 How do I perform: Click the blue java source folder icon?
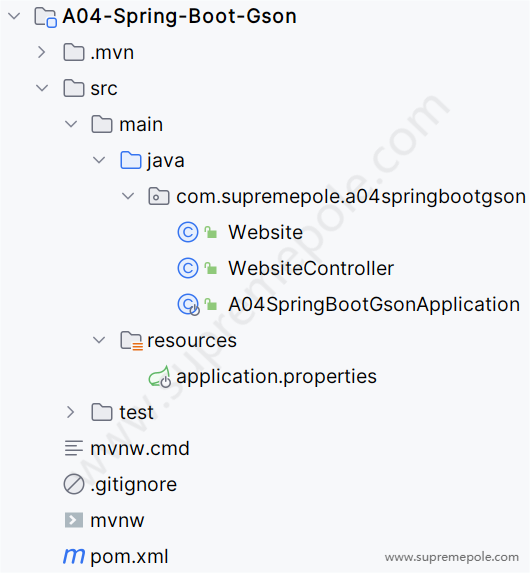(x=131, y=160)
